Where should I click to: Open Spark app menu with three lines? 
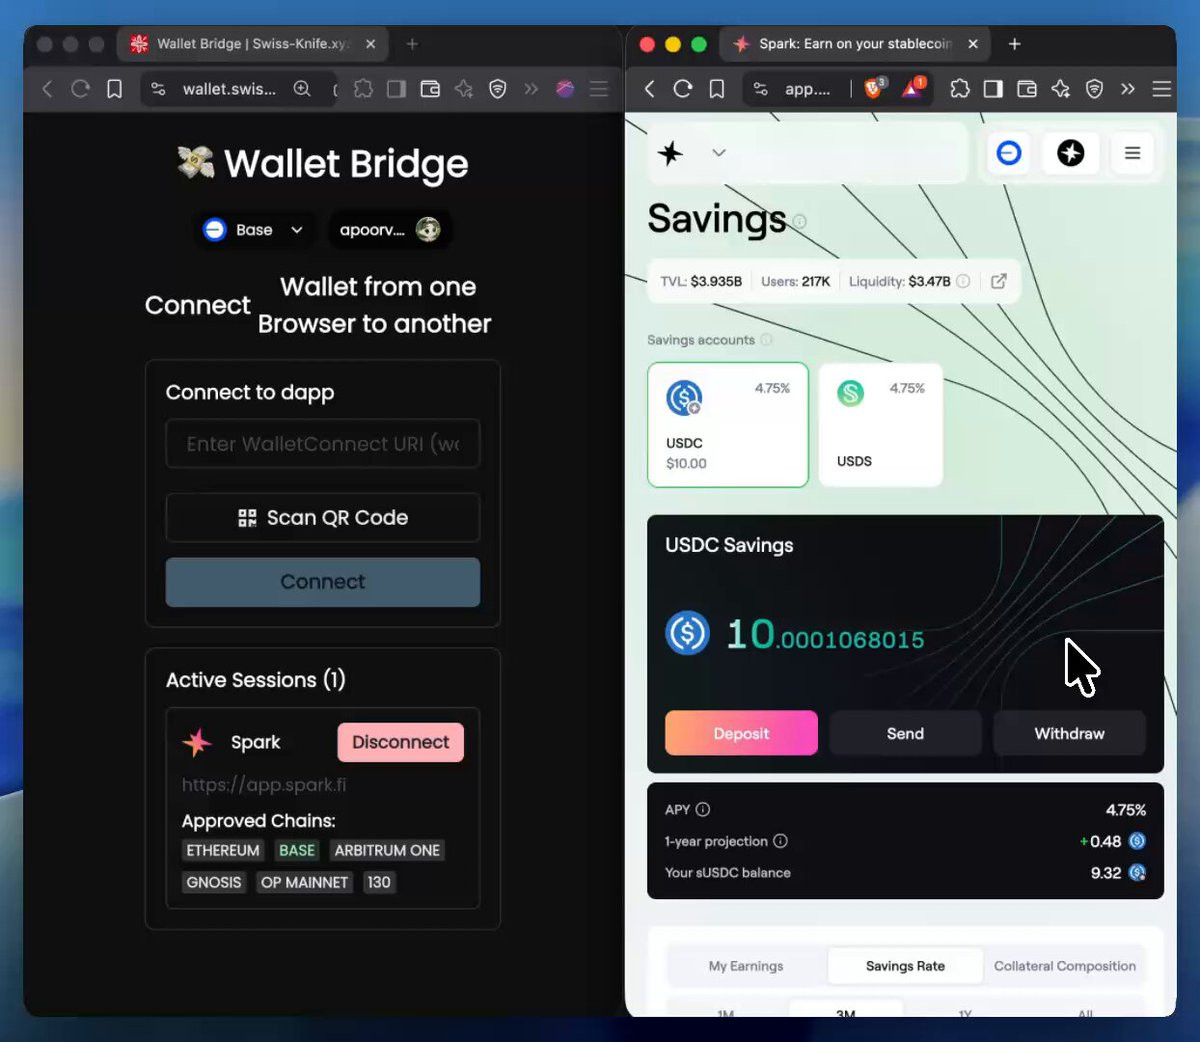click(1132, 153)
